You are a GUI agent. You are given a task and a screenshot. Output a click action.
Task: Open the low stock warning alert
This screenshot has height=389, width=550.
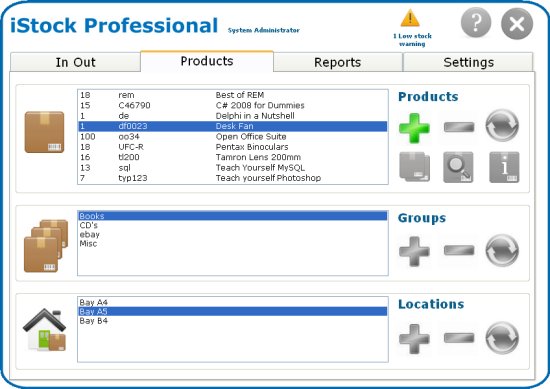coord(412,28)
